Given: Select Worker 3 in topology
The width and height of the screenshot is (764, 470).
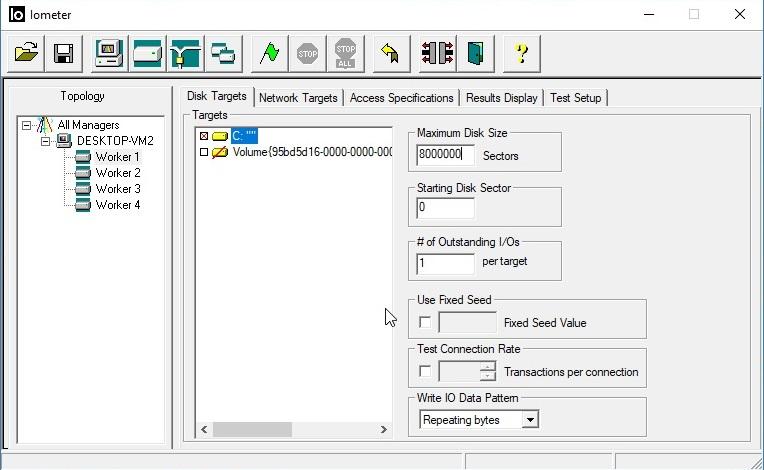Looking at the screenshot, I should click(x=118, y=189).
